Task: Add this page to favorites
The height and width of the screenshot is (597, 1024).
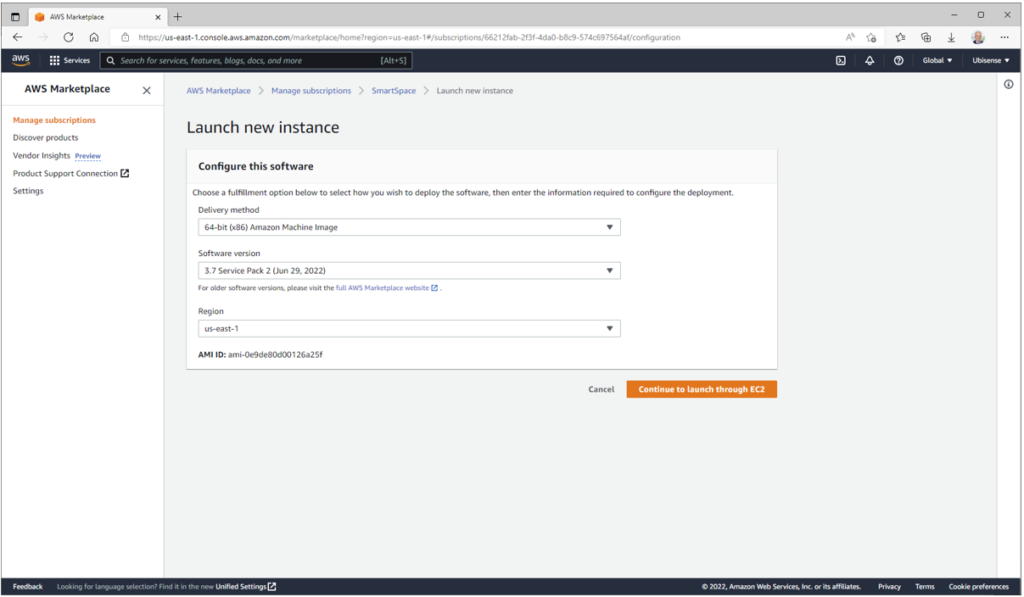Action: 871,37
